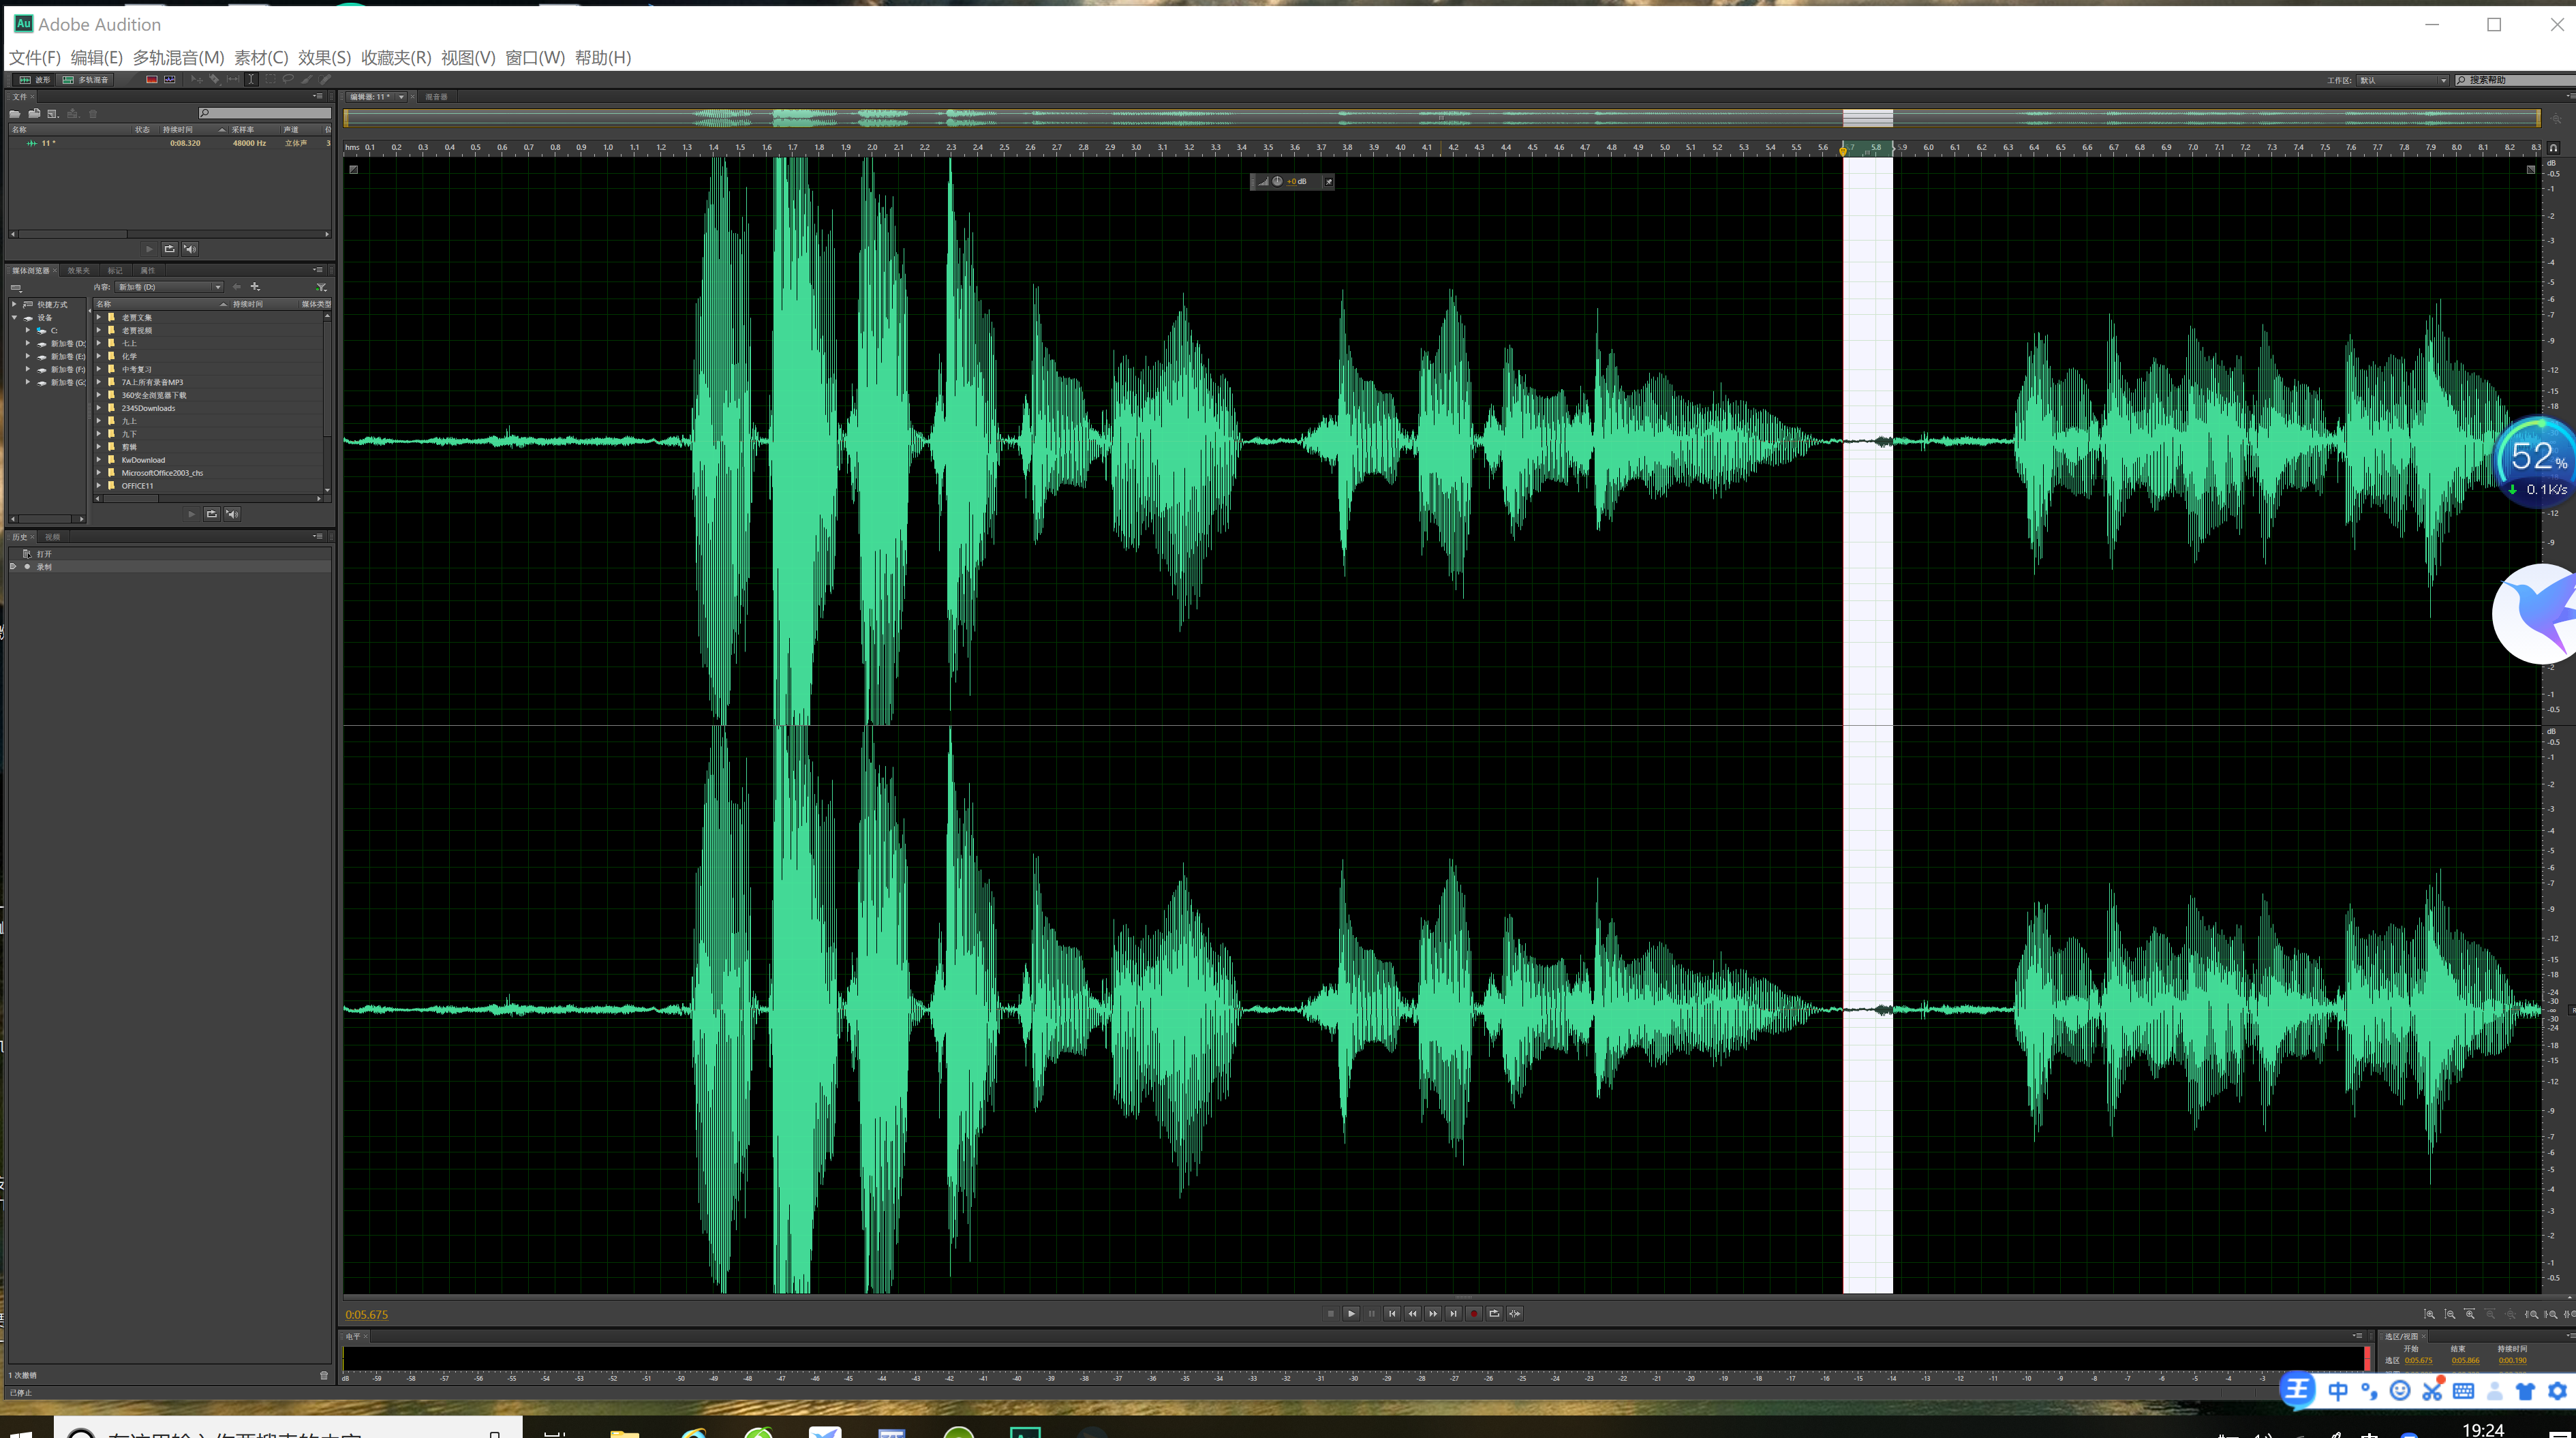
Task: Open the 内容 drive dropdown 新加卷 (D:)
Action: 169,287
